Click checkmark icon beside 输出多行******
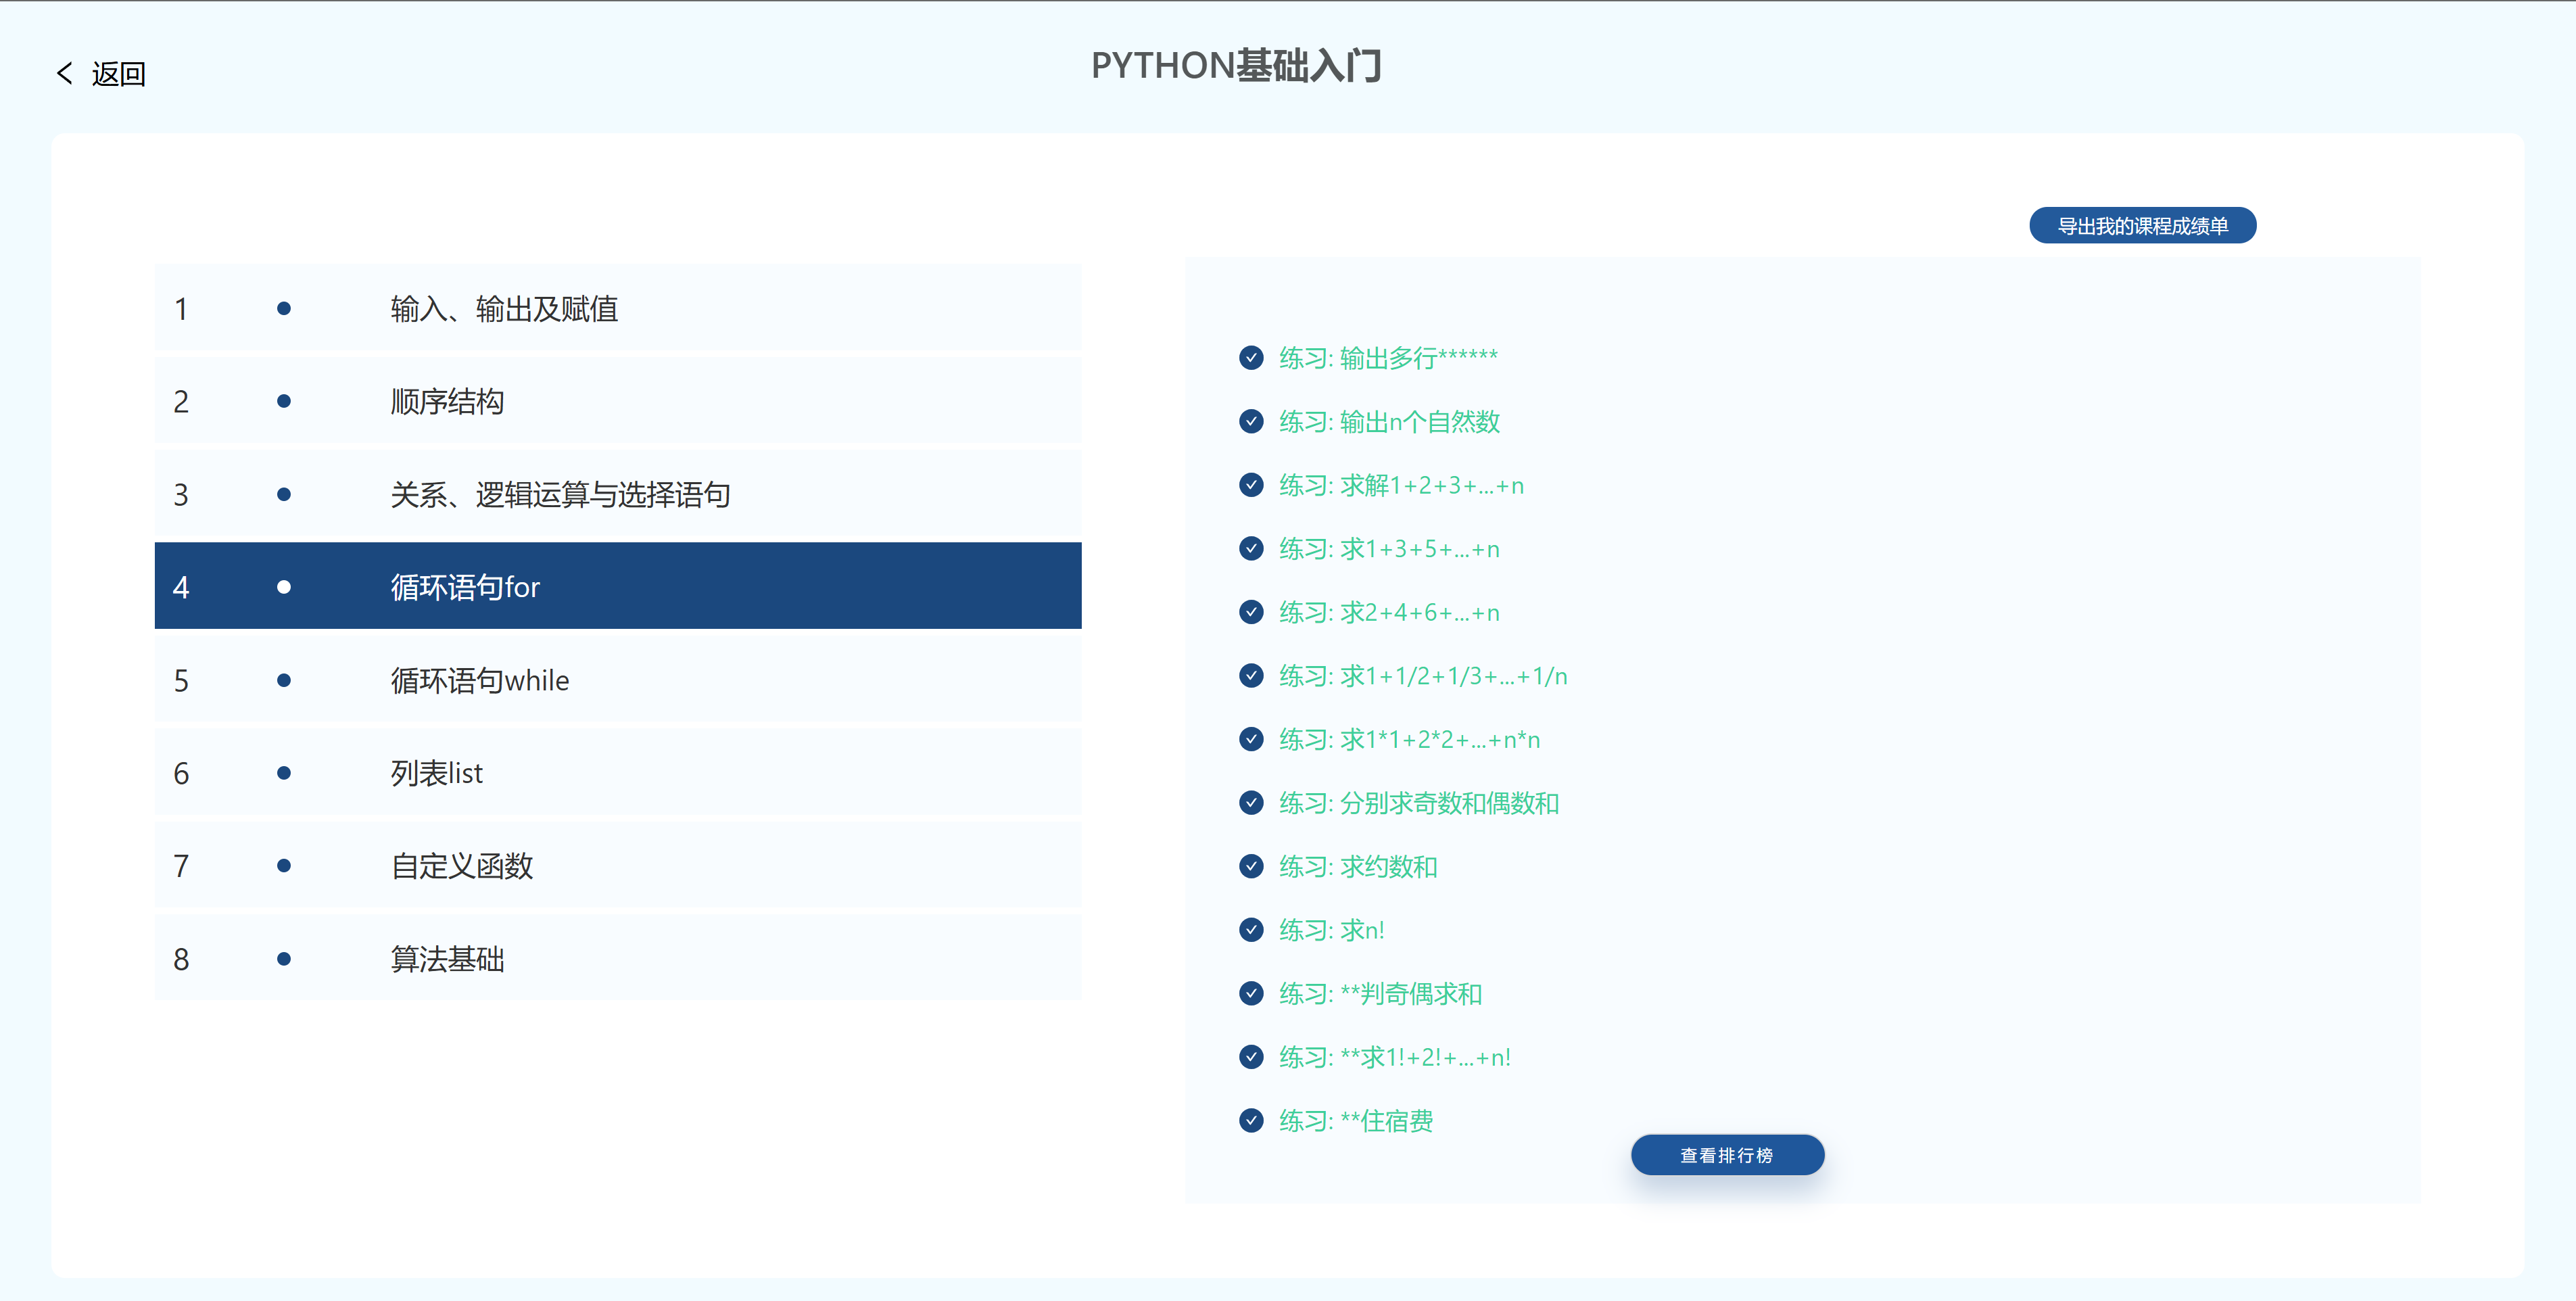The image size is (2576, 1301). pos(1251,358)
